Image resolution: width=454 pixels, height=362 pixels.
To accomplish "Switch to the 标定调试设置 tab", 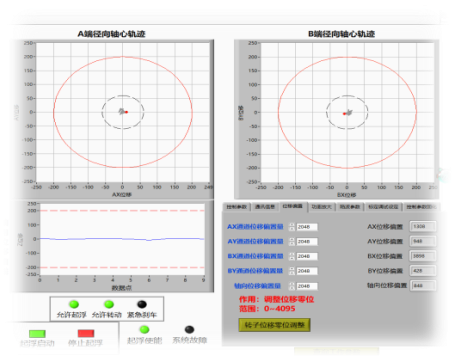I will click(383, 207).
